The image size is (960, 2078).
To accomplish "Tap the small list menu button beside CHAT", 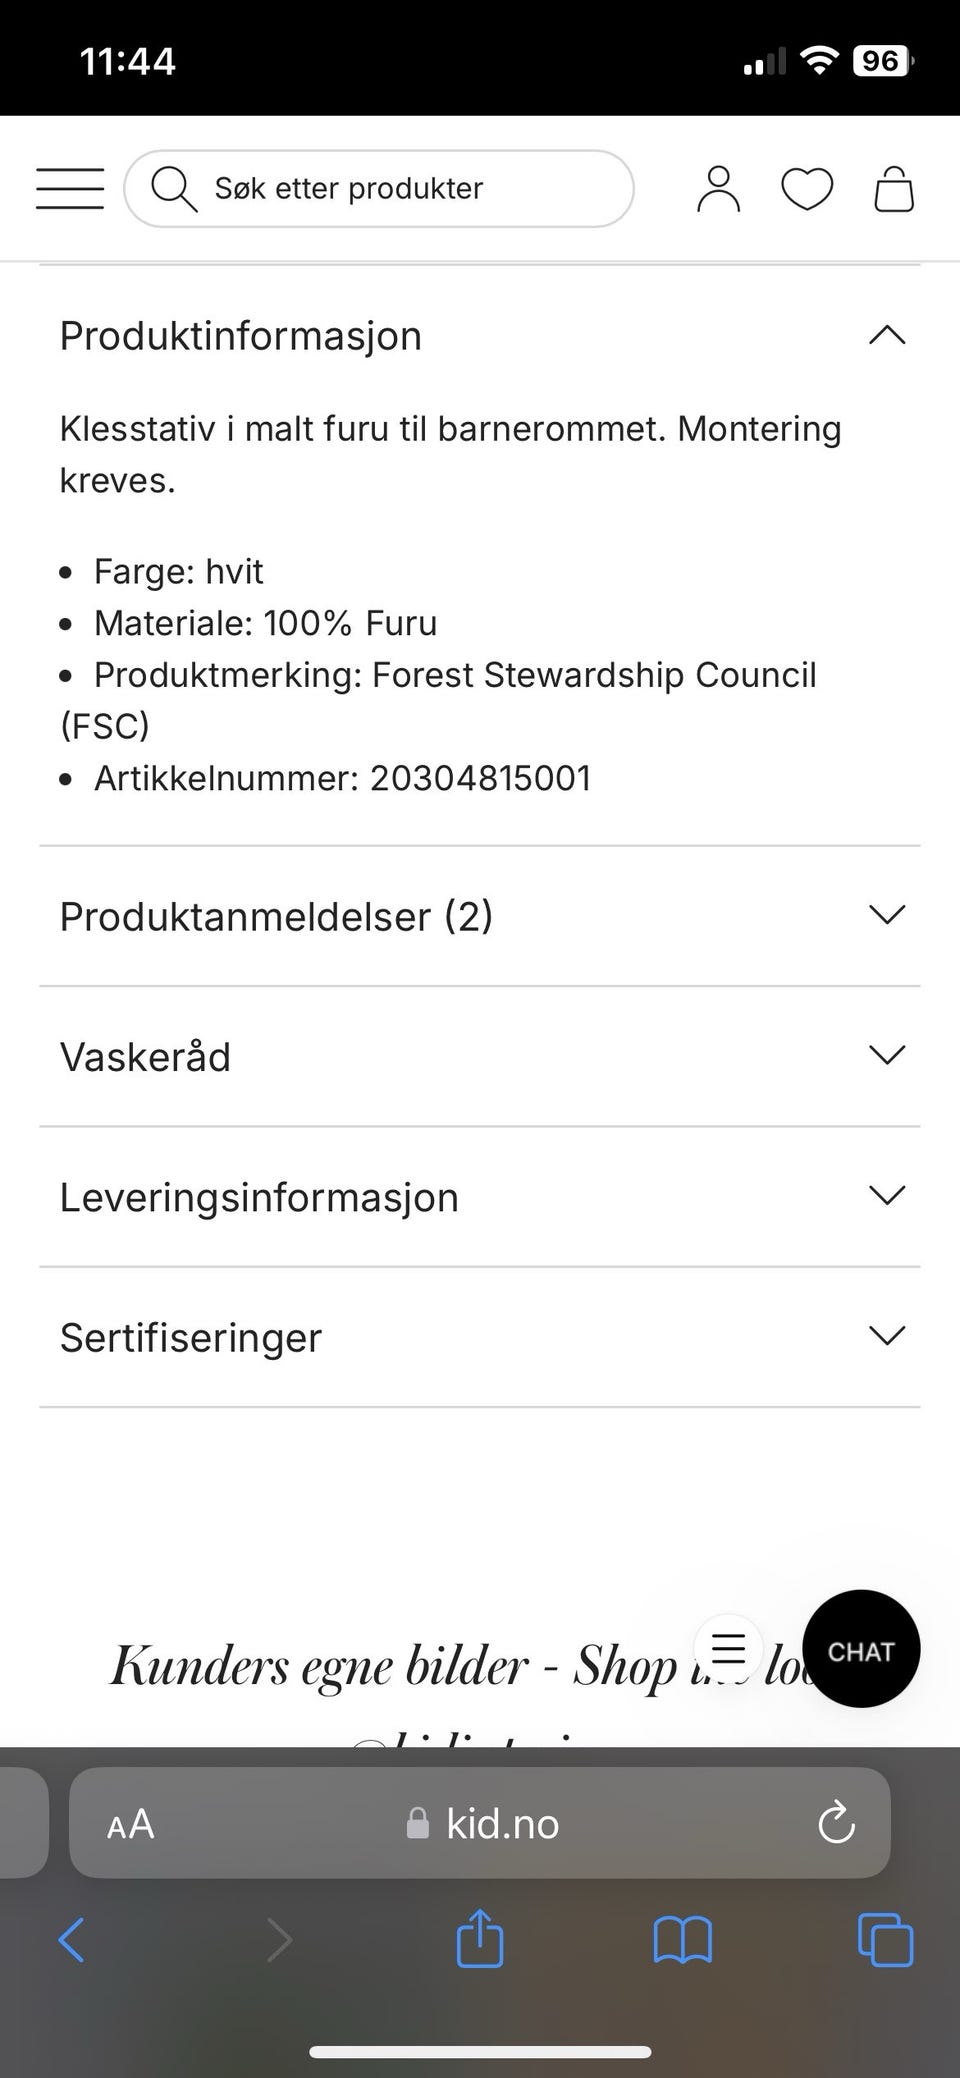I will 728,1648.
